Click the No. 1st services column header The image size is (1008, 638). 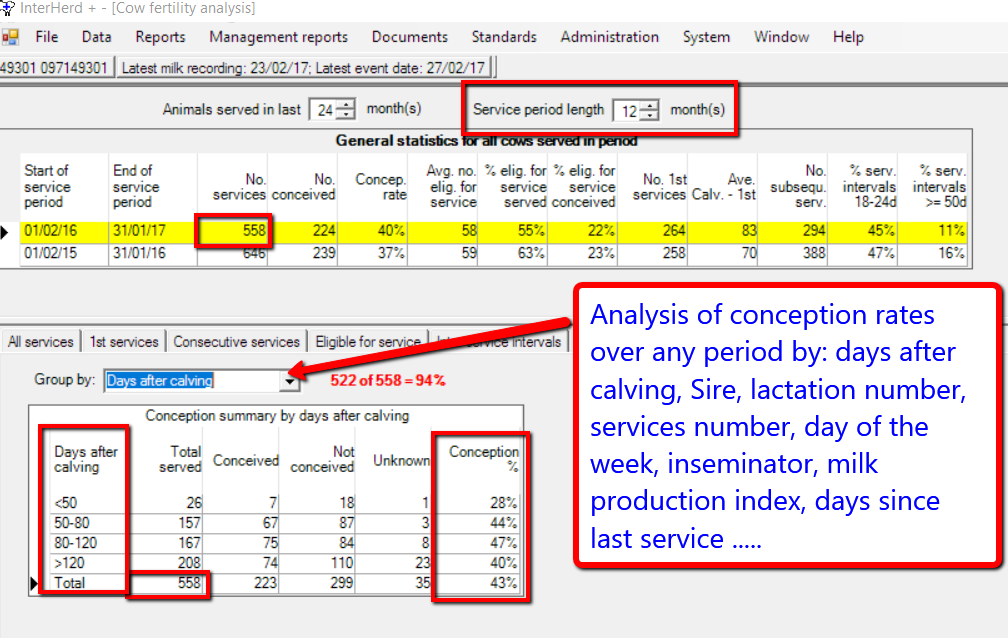point(653,187)
